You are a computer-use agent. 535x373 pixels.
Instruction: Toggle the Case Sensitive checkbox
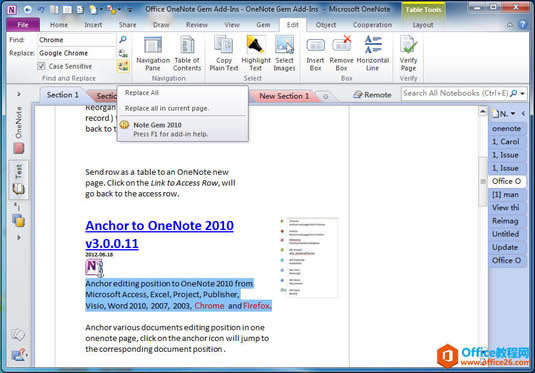pos(41,66)
